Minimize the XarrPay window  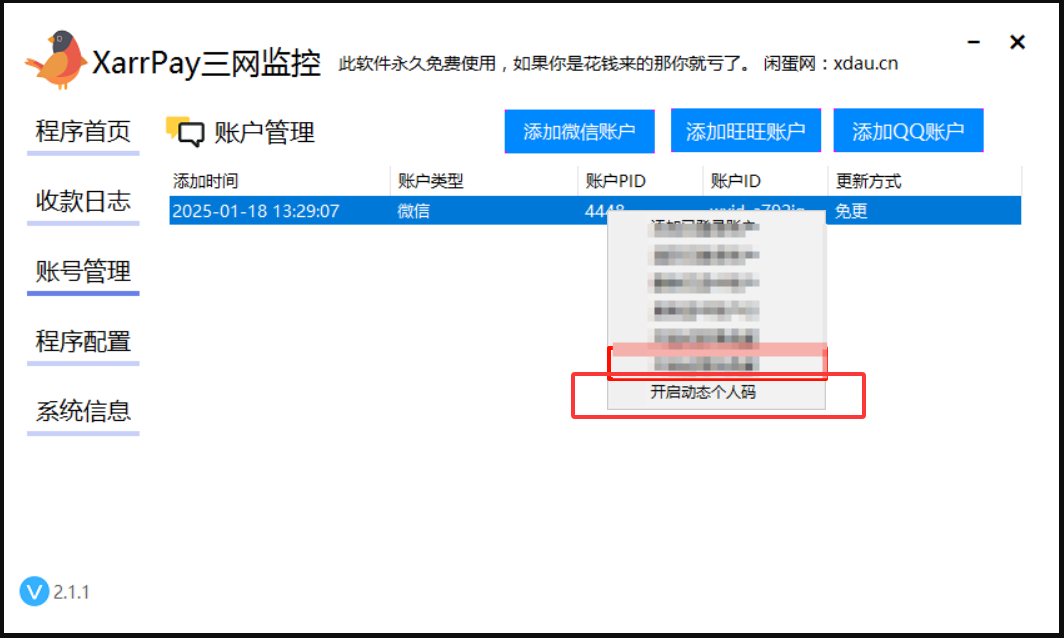tap(974, 43)
